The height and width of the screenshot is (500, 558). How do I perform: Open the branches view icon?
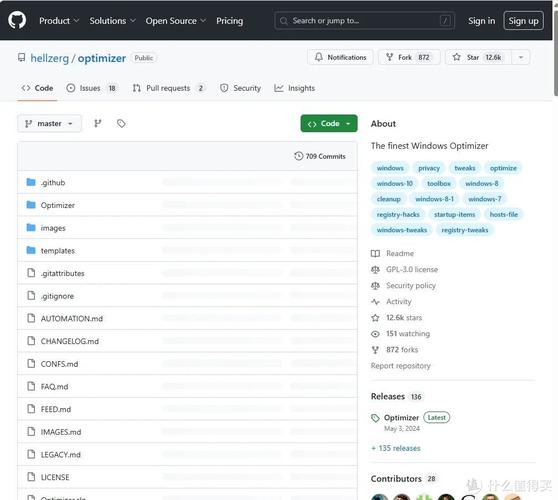tap(98, 123)
